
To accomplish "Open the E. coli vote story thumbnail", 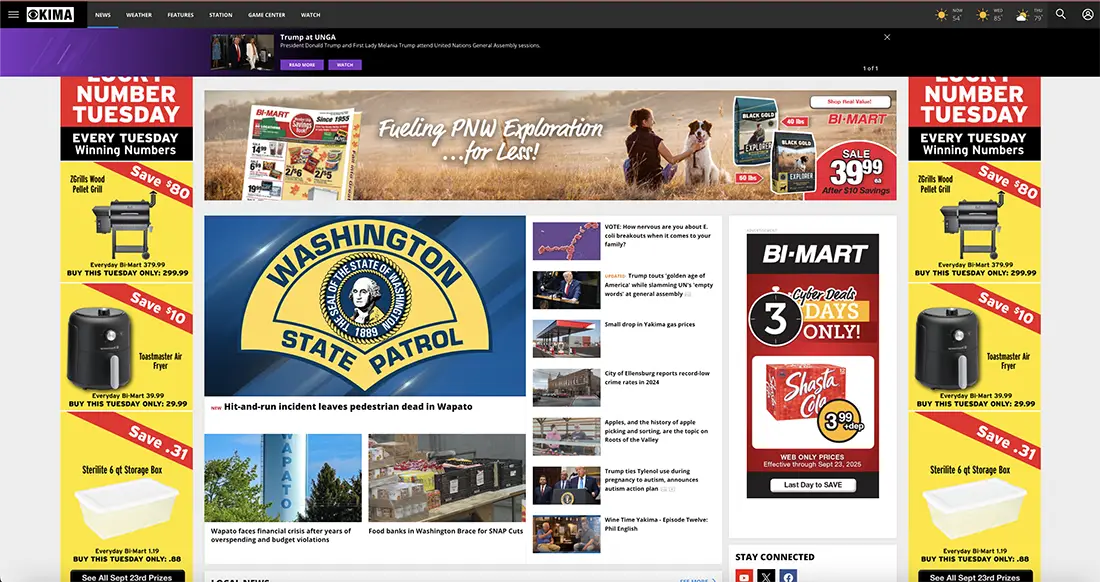I will (566, 241).
